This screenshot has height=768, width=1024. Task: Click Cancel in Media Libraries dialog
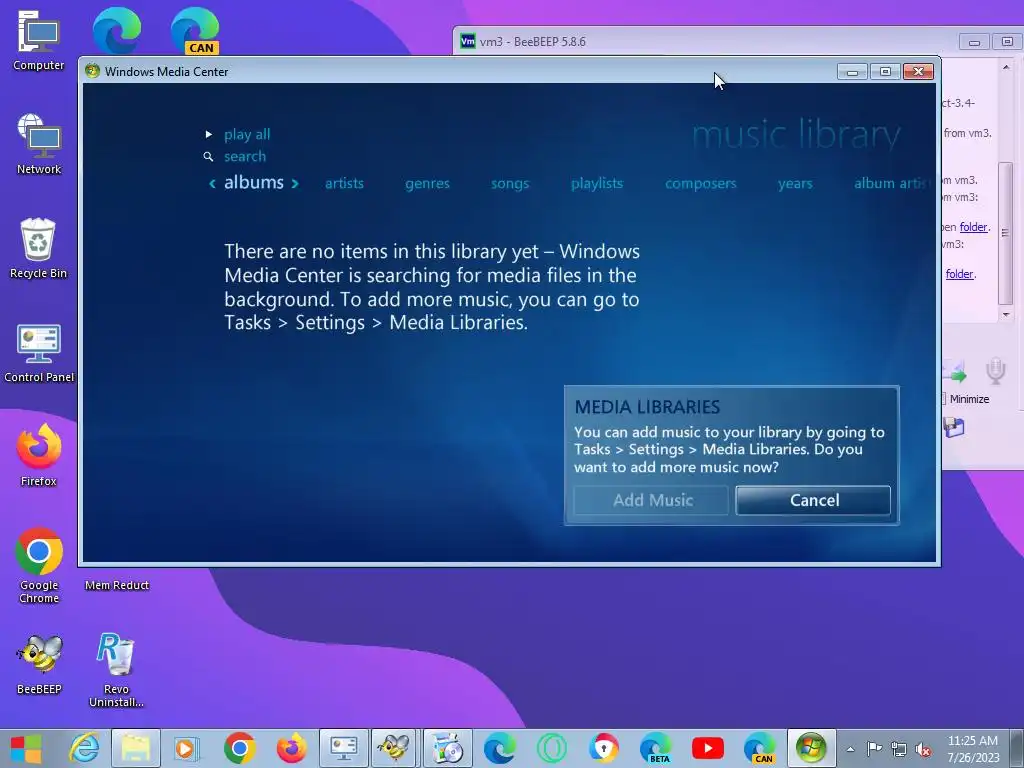(813, 500)
